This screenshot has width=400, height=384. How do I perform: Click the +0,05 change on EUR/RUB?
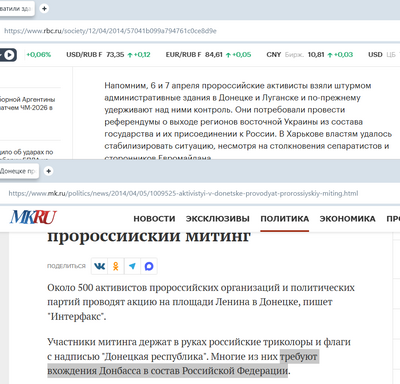coord(238,55)
